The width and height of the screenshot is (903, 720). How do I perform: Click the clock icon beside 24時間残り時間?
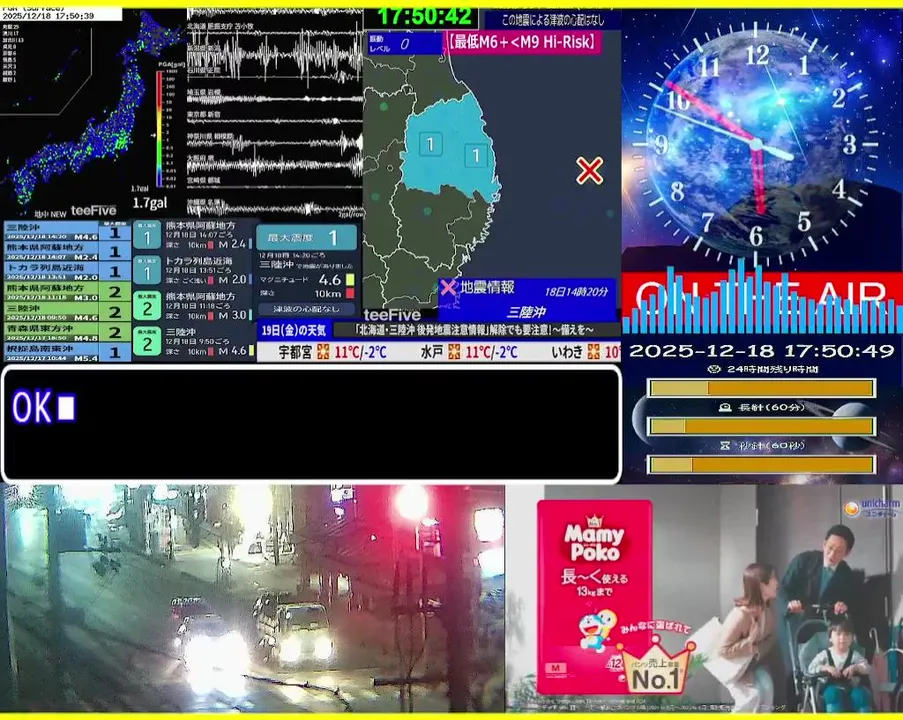tap(715, 369)
